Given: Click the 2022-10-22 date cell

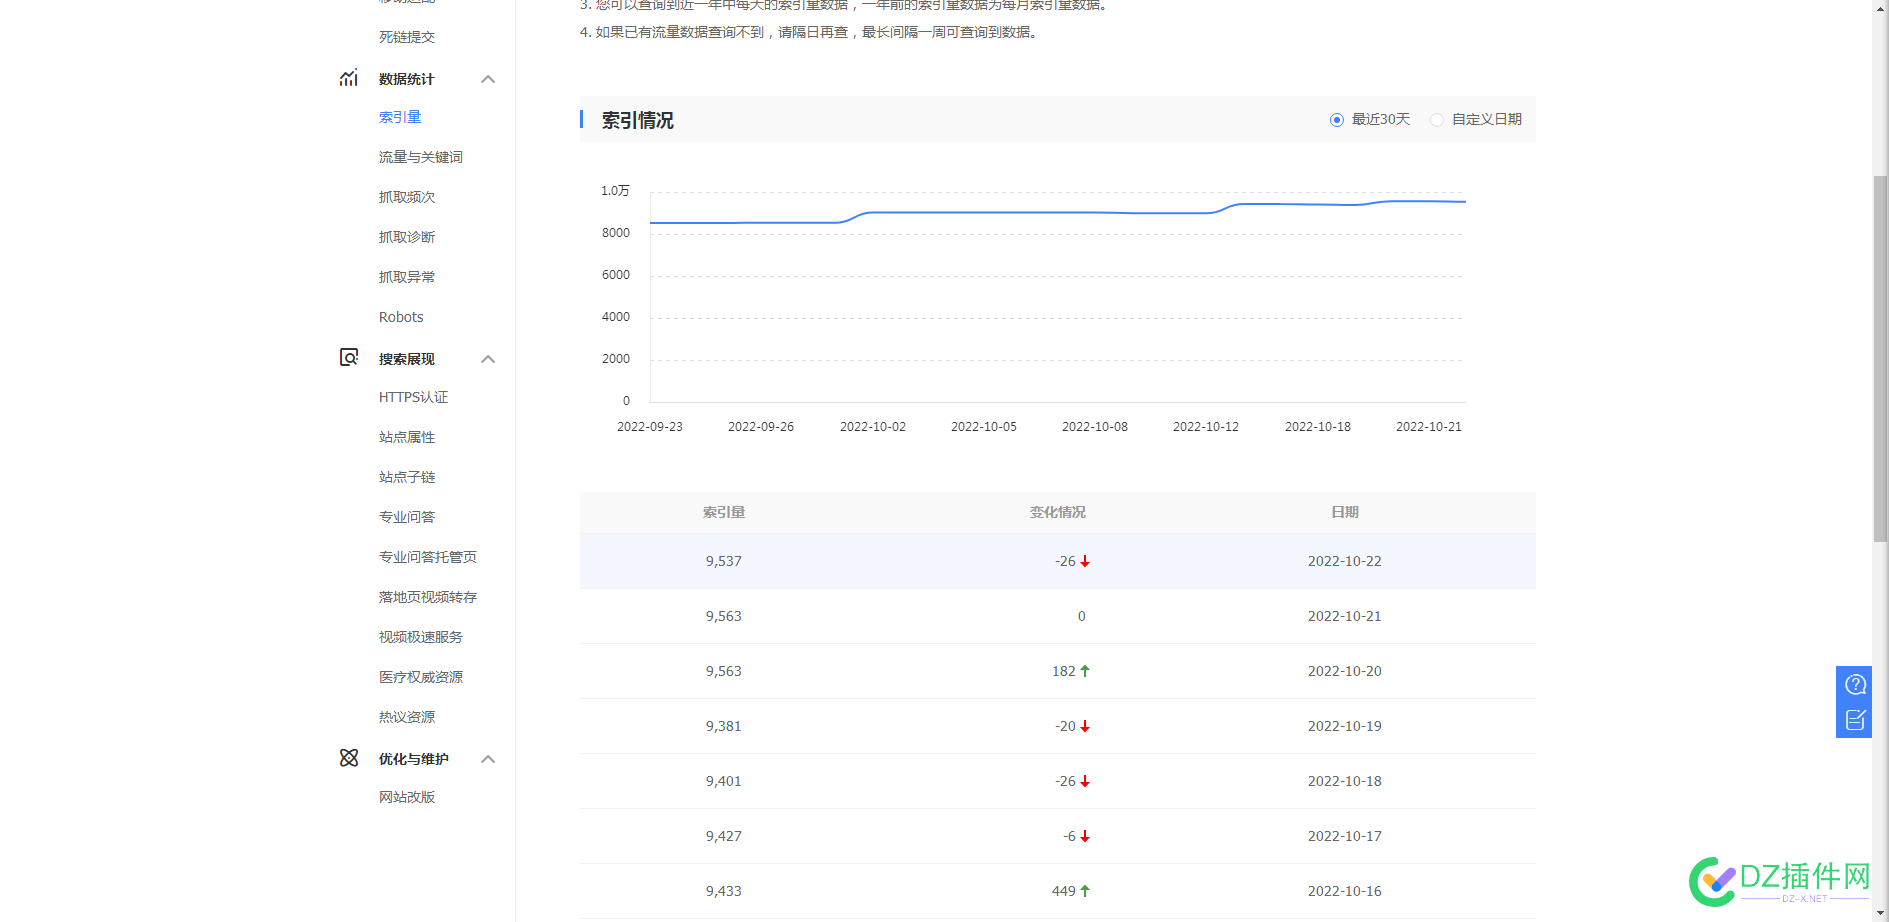Looking at the screenshot, I should pyautogui.click(x=1345, y=561).
